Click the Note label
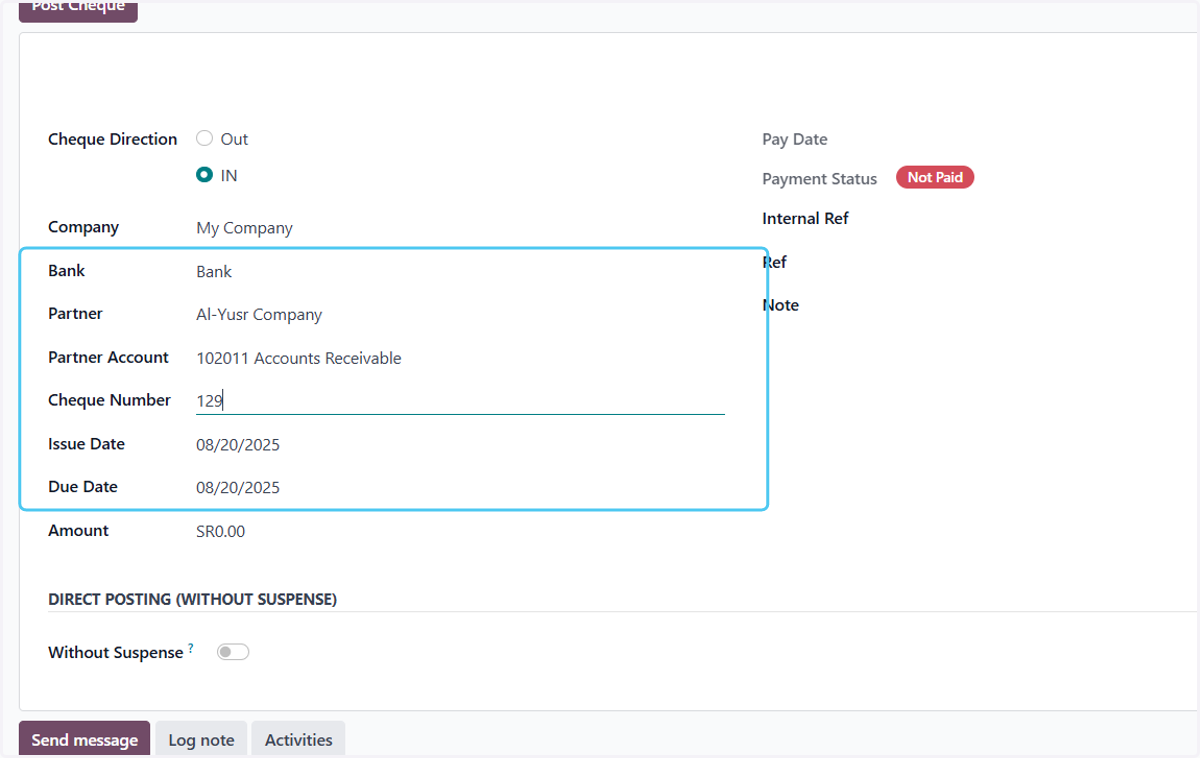Image resolution: width=1200 pixels, height=758 pixels. pos(780,305)
